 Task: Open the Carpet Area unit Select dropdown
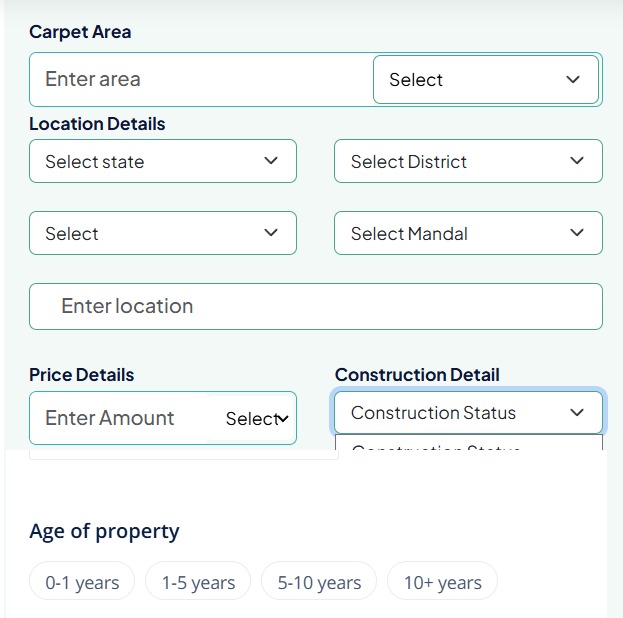click(x=486, y=79)
